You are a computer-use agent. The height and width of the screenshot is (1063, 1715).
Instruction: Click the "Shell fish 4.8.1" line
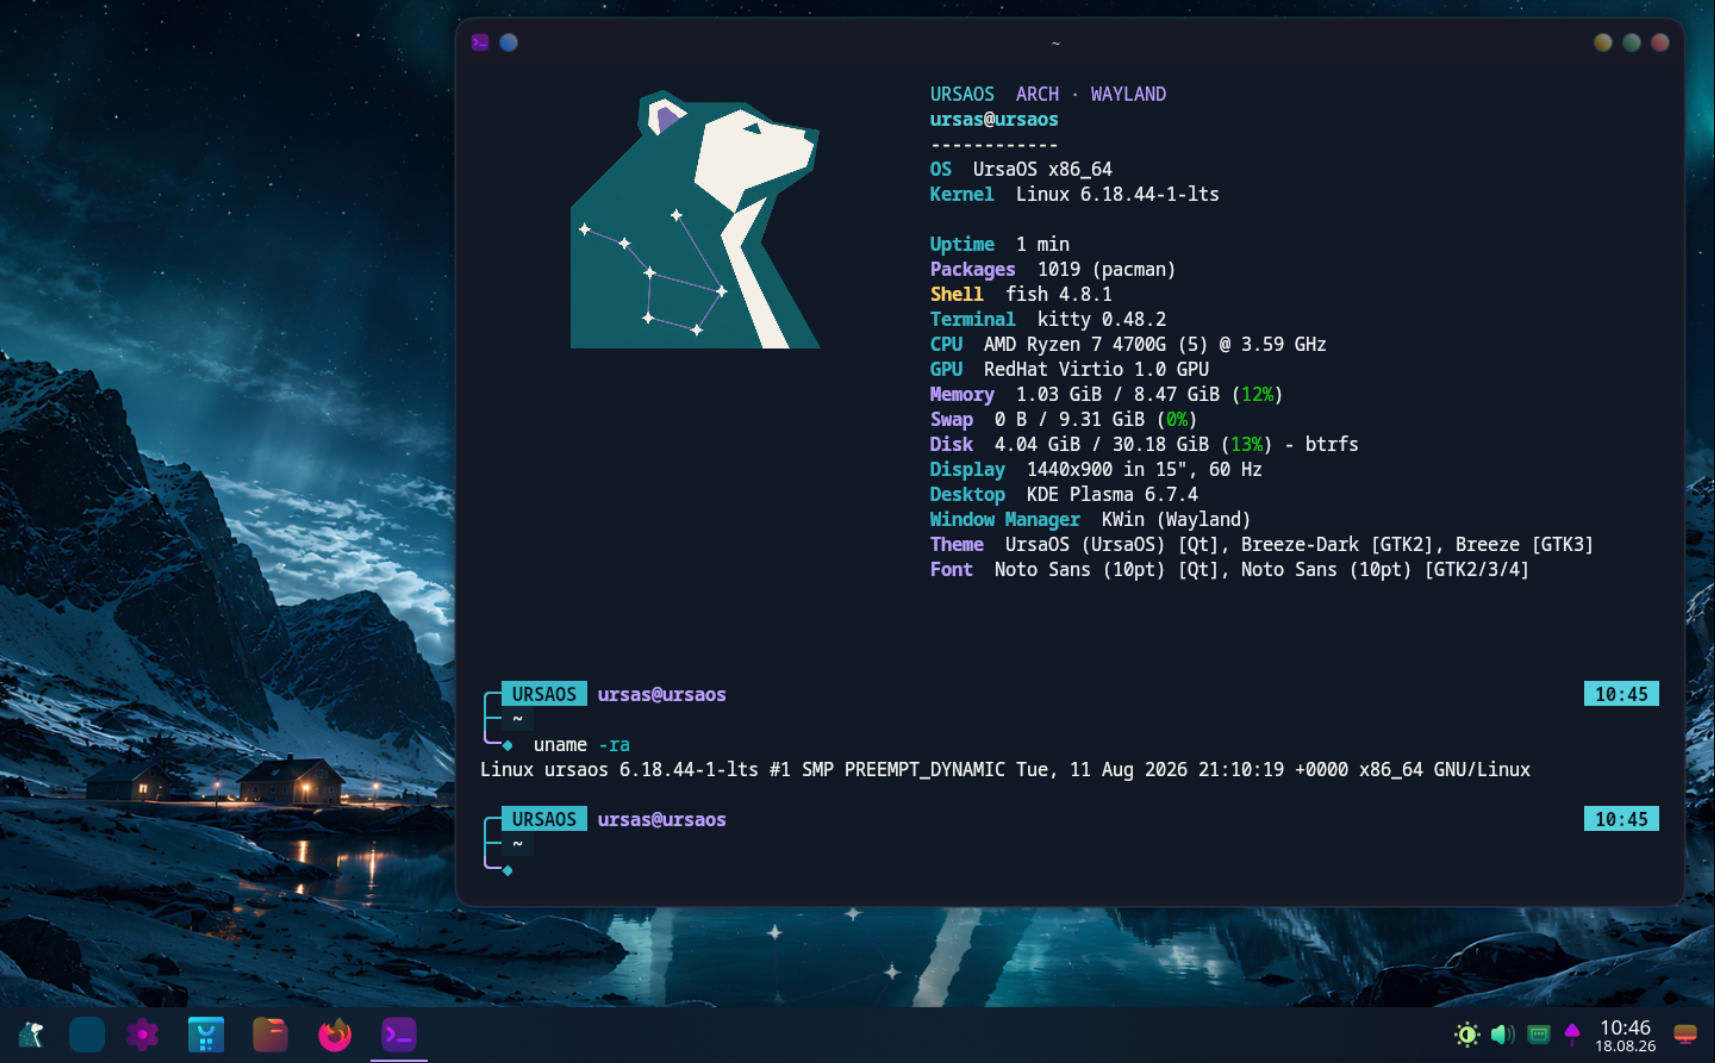[x=1021, y=294]
